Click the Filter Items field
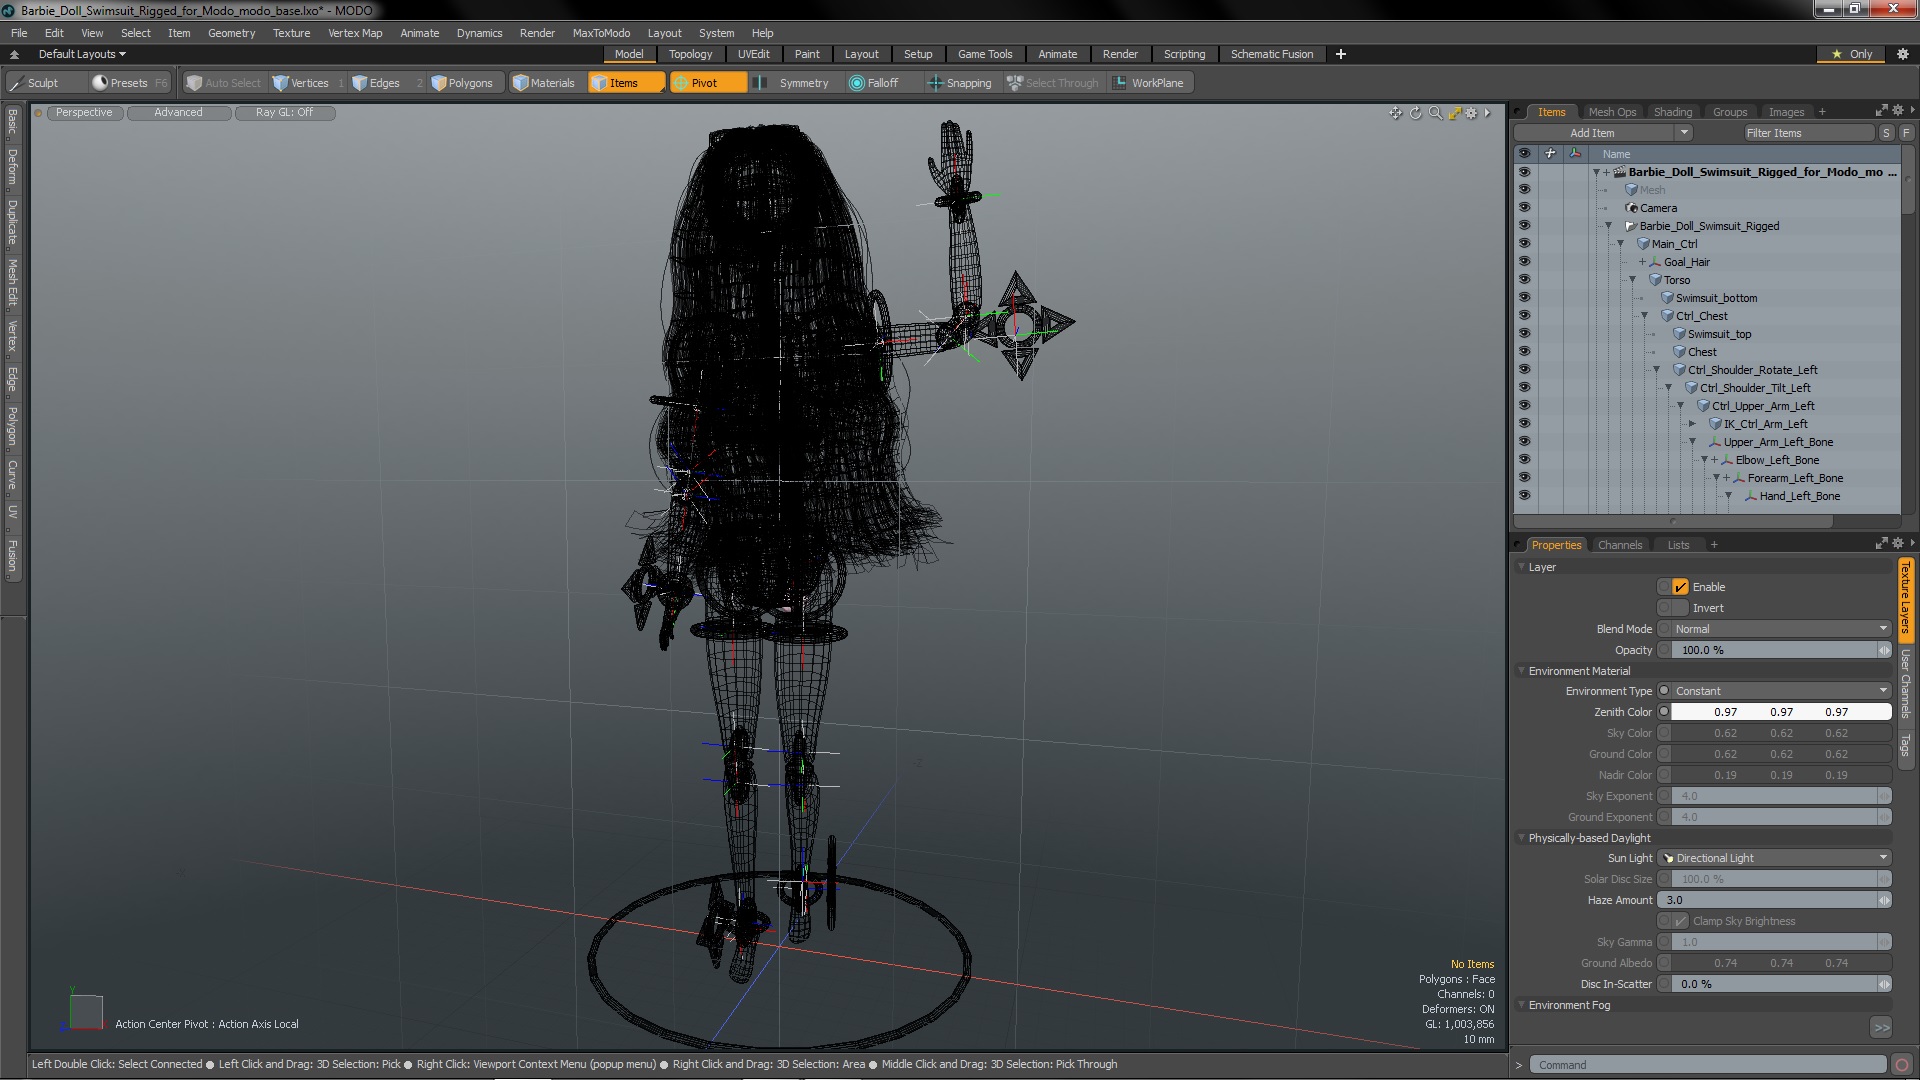This screenshot has height=1080, width=1920. click(1808, 133)
